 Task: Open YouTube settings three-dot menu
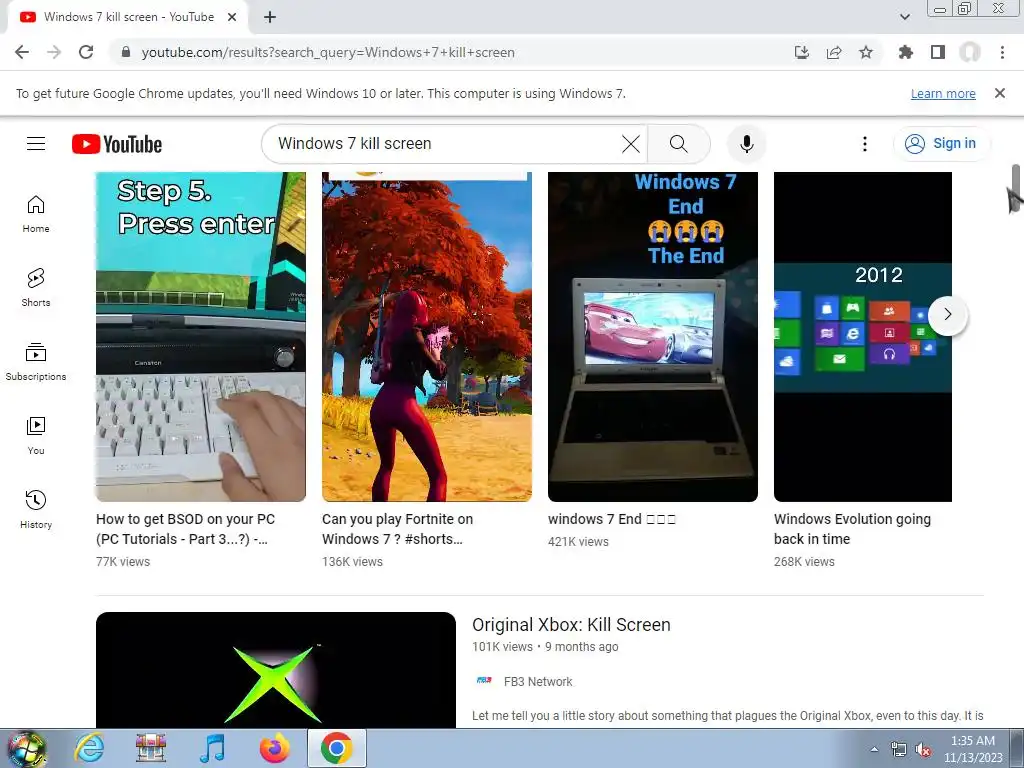pos(865,144)
